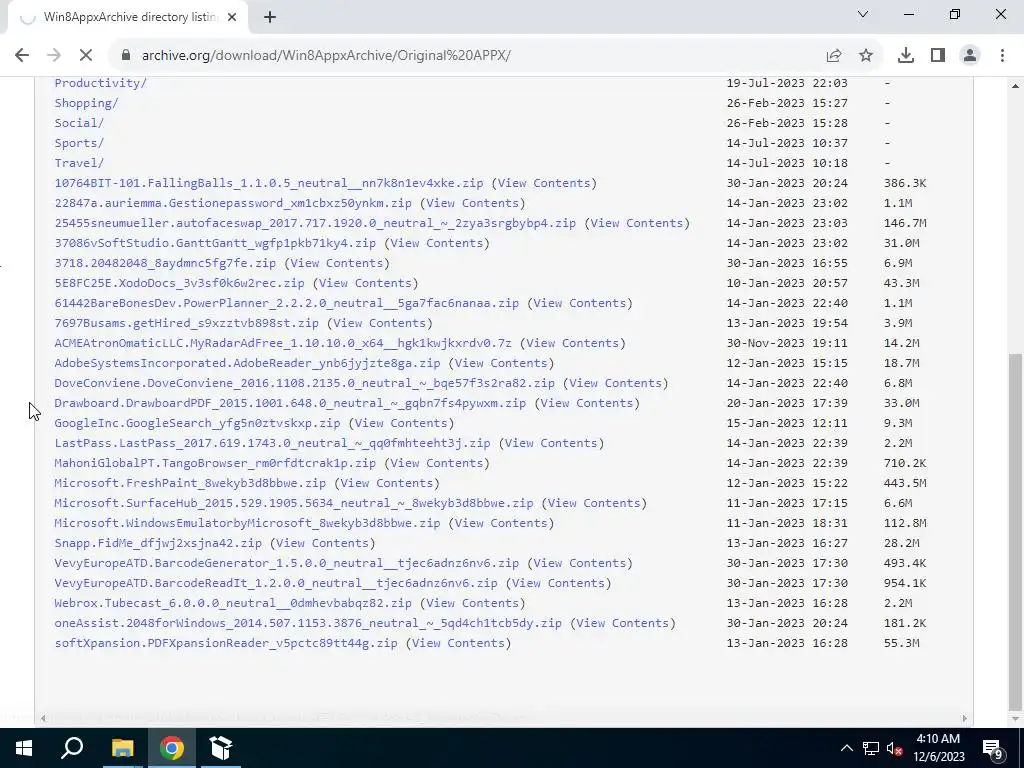1024x768 pixels.
Task: Download oneAssist.2048forWindows zip
Action: pyautogui.click(x=308, y=623)
